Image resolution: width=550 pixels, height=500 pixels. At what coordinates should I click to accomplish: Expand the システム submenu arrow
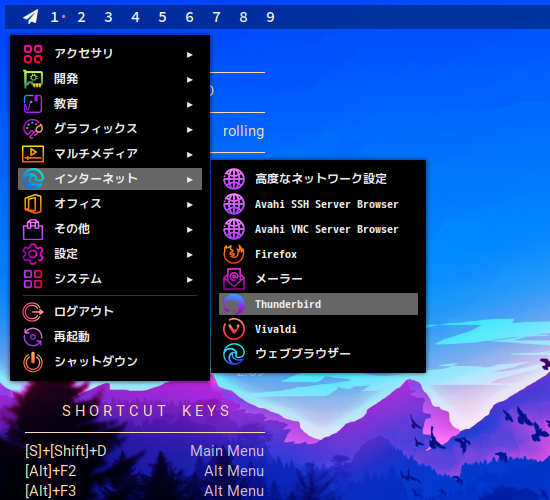click(x=190, y=280)
